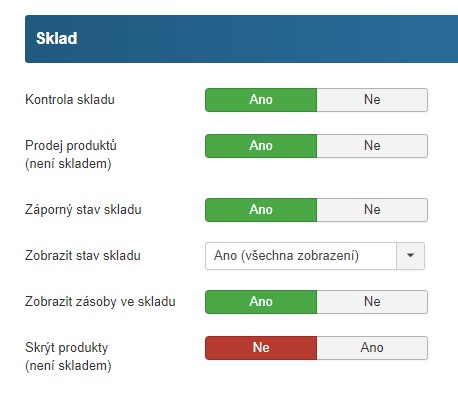Open the Zobrazit stav skladu dropdown arrow
Screen dimensions: 458x397
click(x=410, y=256)
